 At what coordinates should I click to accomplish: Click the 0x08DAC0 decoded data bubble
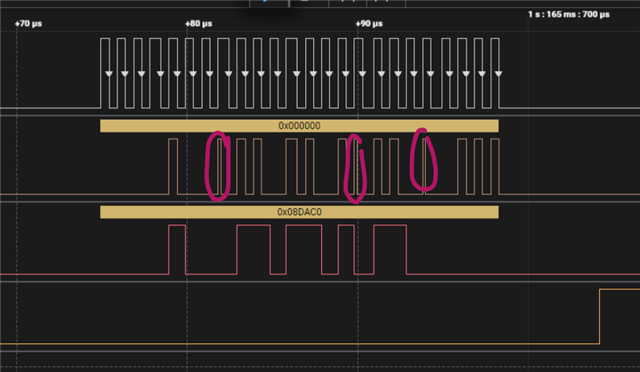[x=299, y=212]
